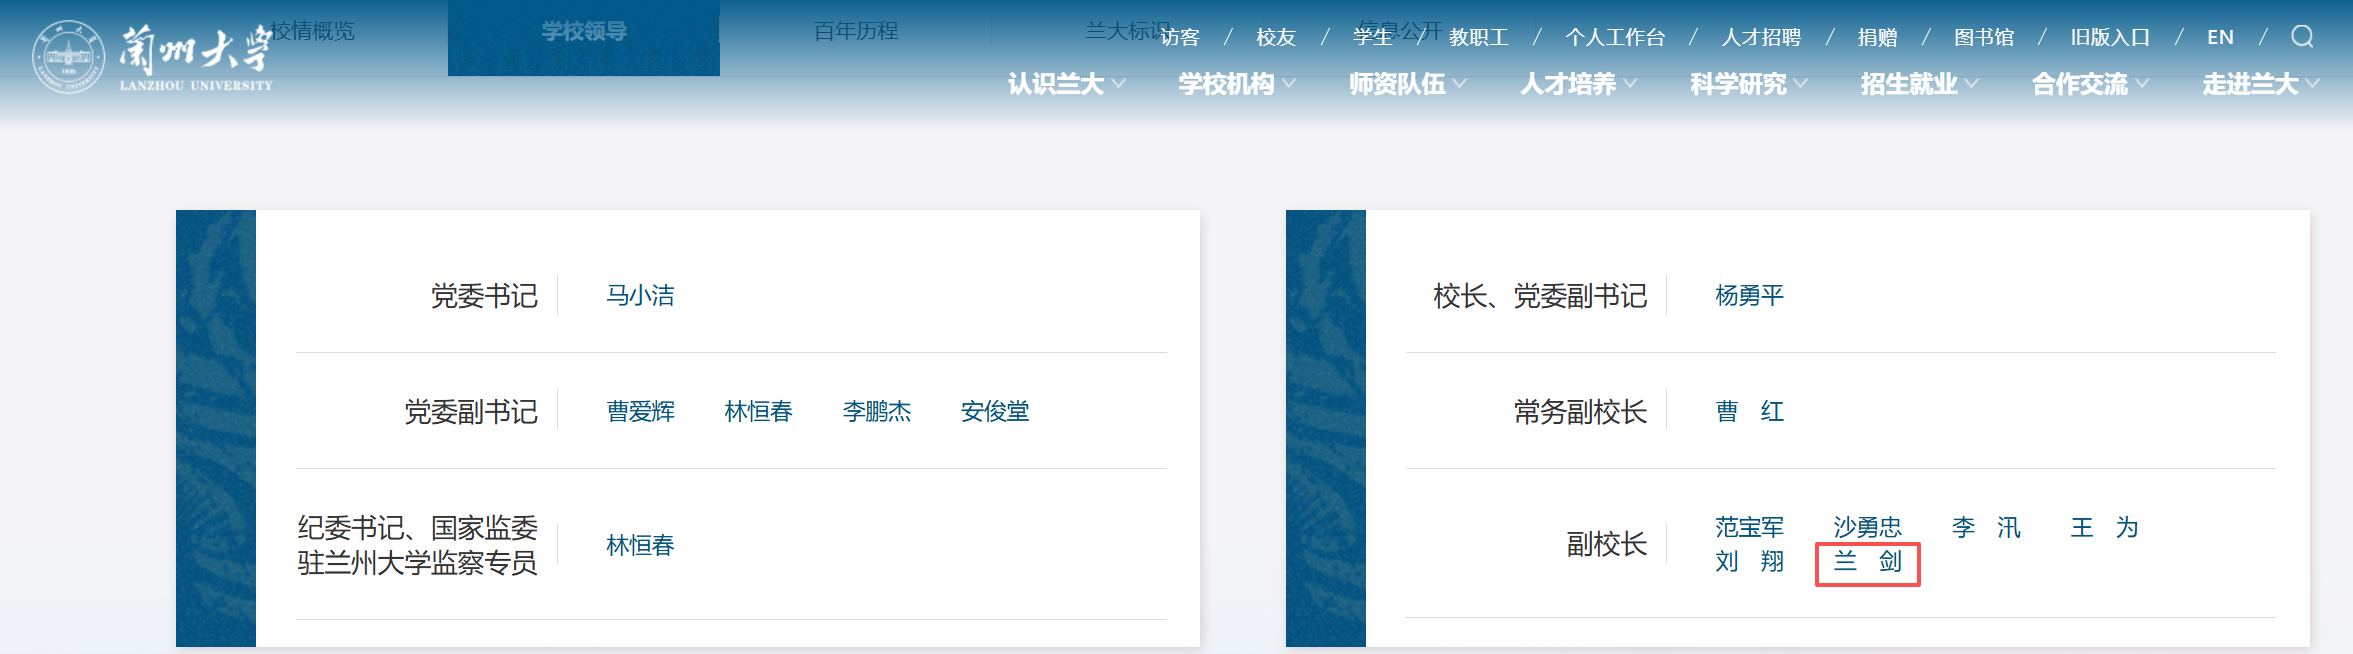Open the profile of 安俊堂
This screenshot has height=654, width=2353.
[994, 411]
